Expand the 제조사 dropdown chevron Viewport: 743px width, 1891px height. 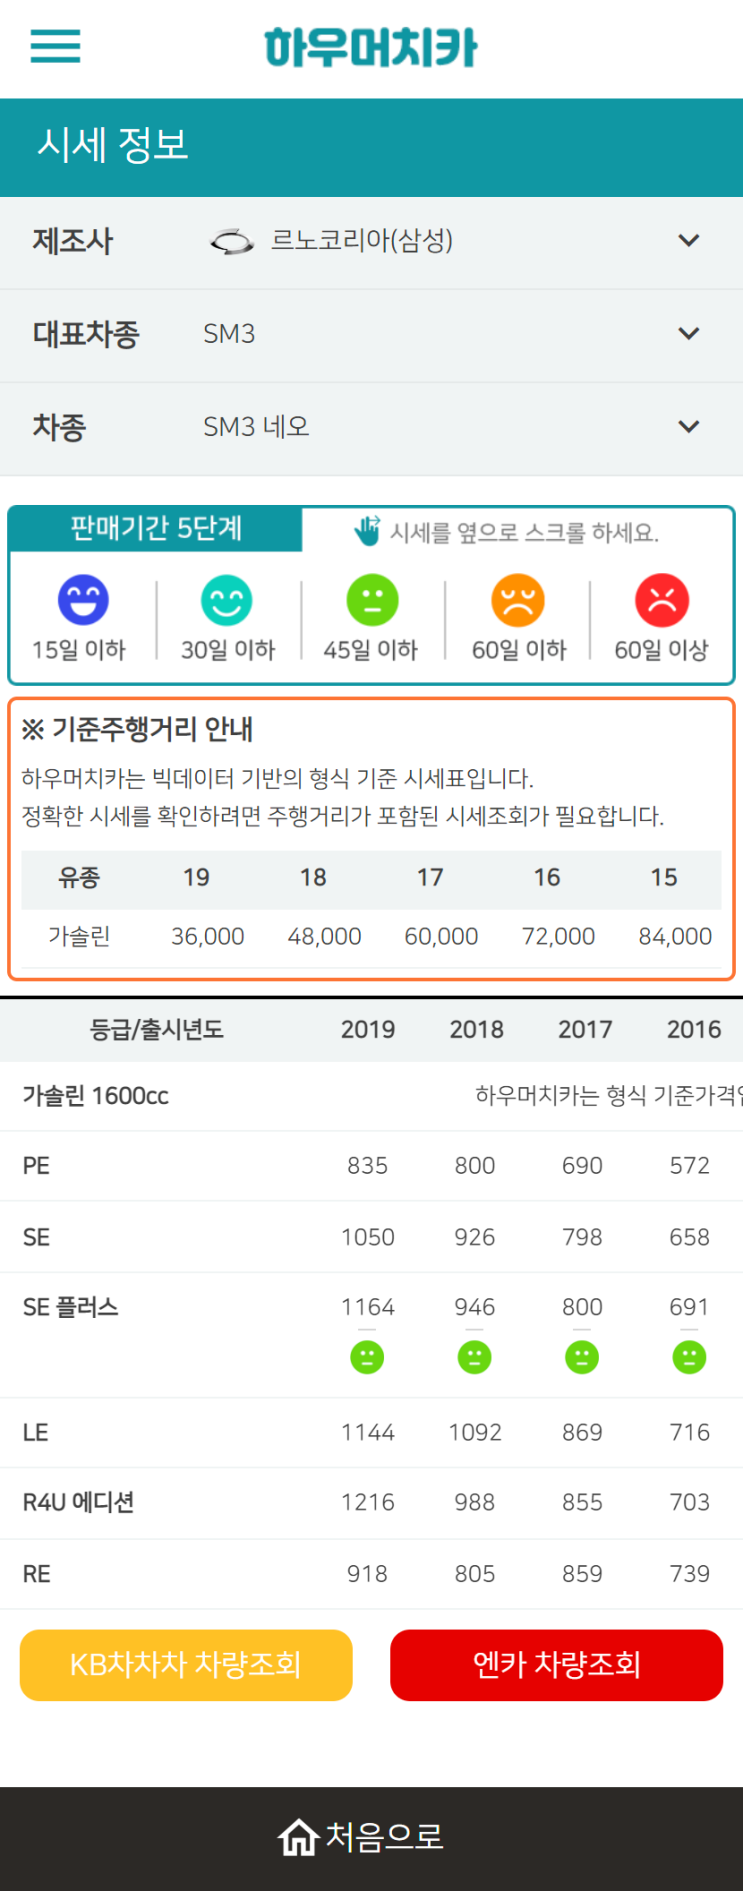click(688, 241)
